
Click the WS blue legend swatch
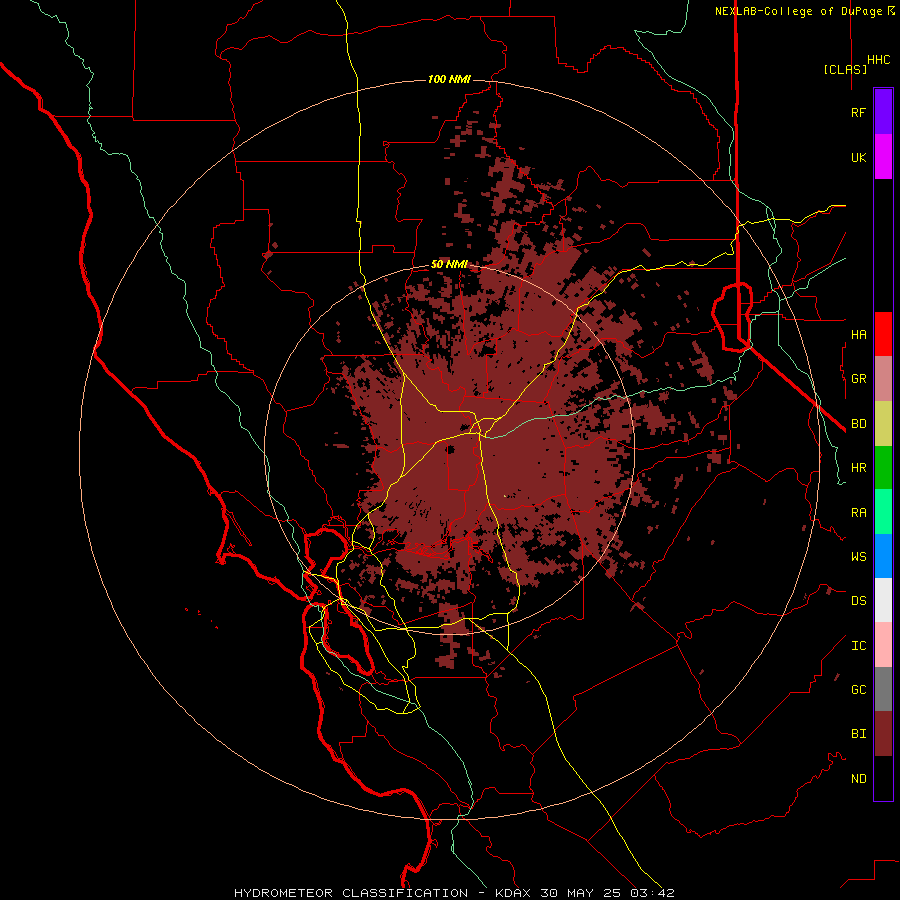(883, 556)
